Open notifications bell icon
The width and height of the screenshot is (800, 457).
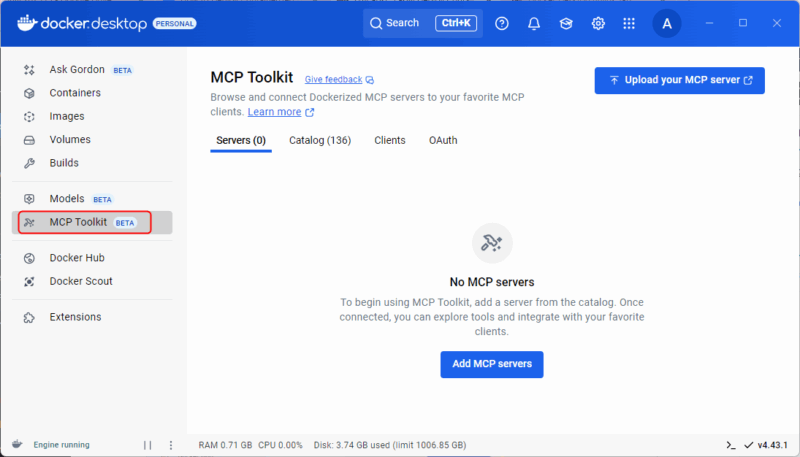(534, 23)
